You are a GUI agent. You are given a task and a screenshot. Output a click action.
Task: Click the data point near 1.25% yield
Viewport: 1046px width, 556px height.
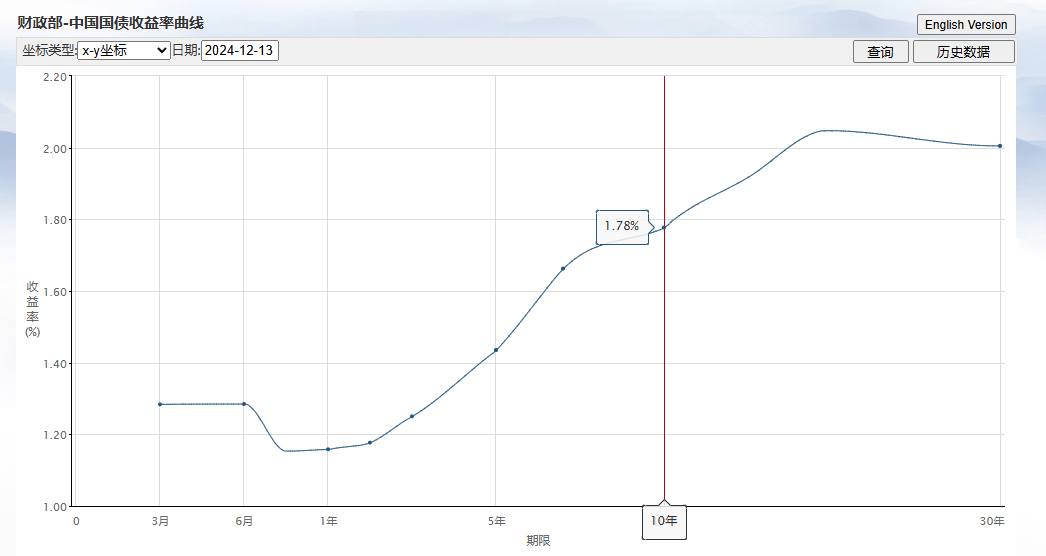pyautogui.click(x=412, y=416)
